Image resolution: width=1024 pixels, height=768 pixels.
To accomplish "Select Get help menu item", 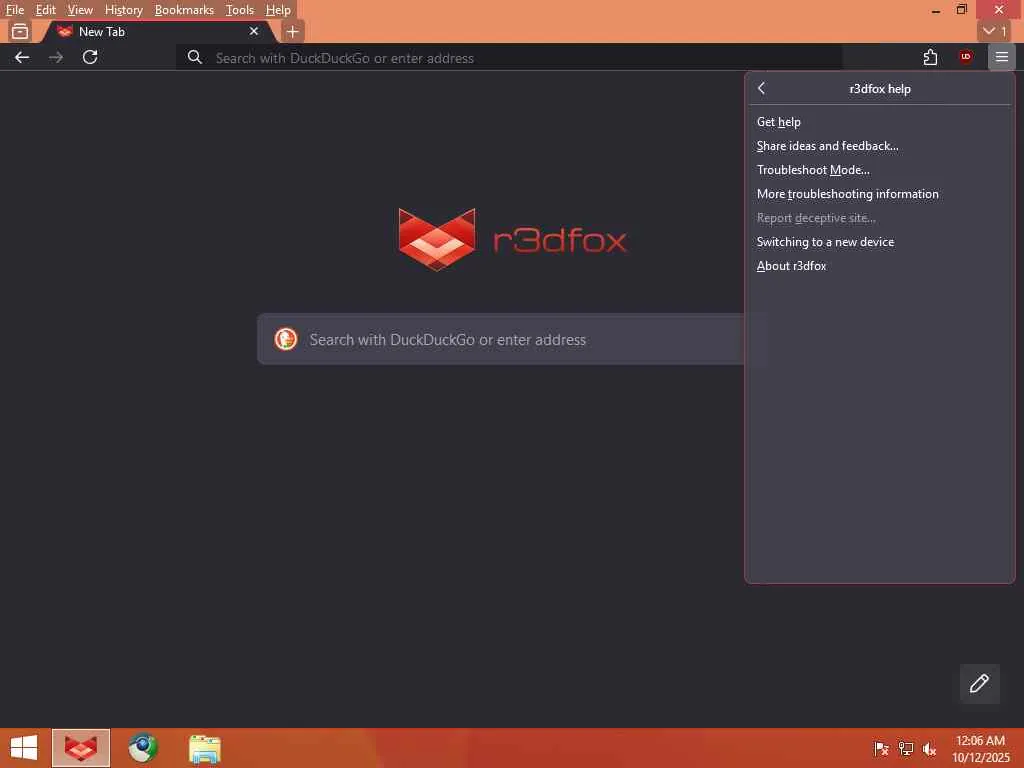I will tap(880, 122).
